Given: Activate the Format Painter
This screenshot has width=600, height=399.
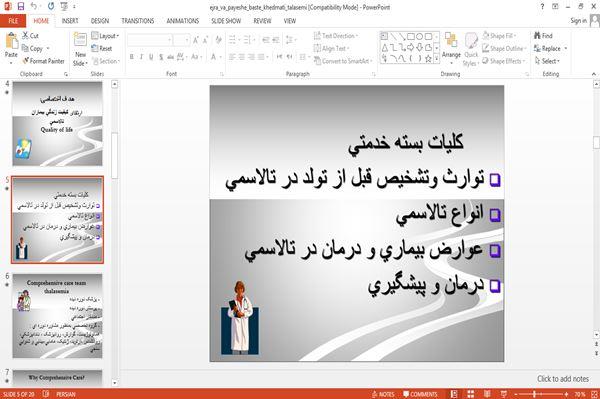Looking at the screenshot, I should coord(43,61).
